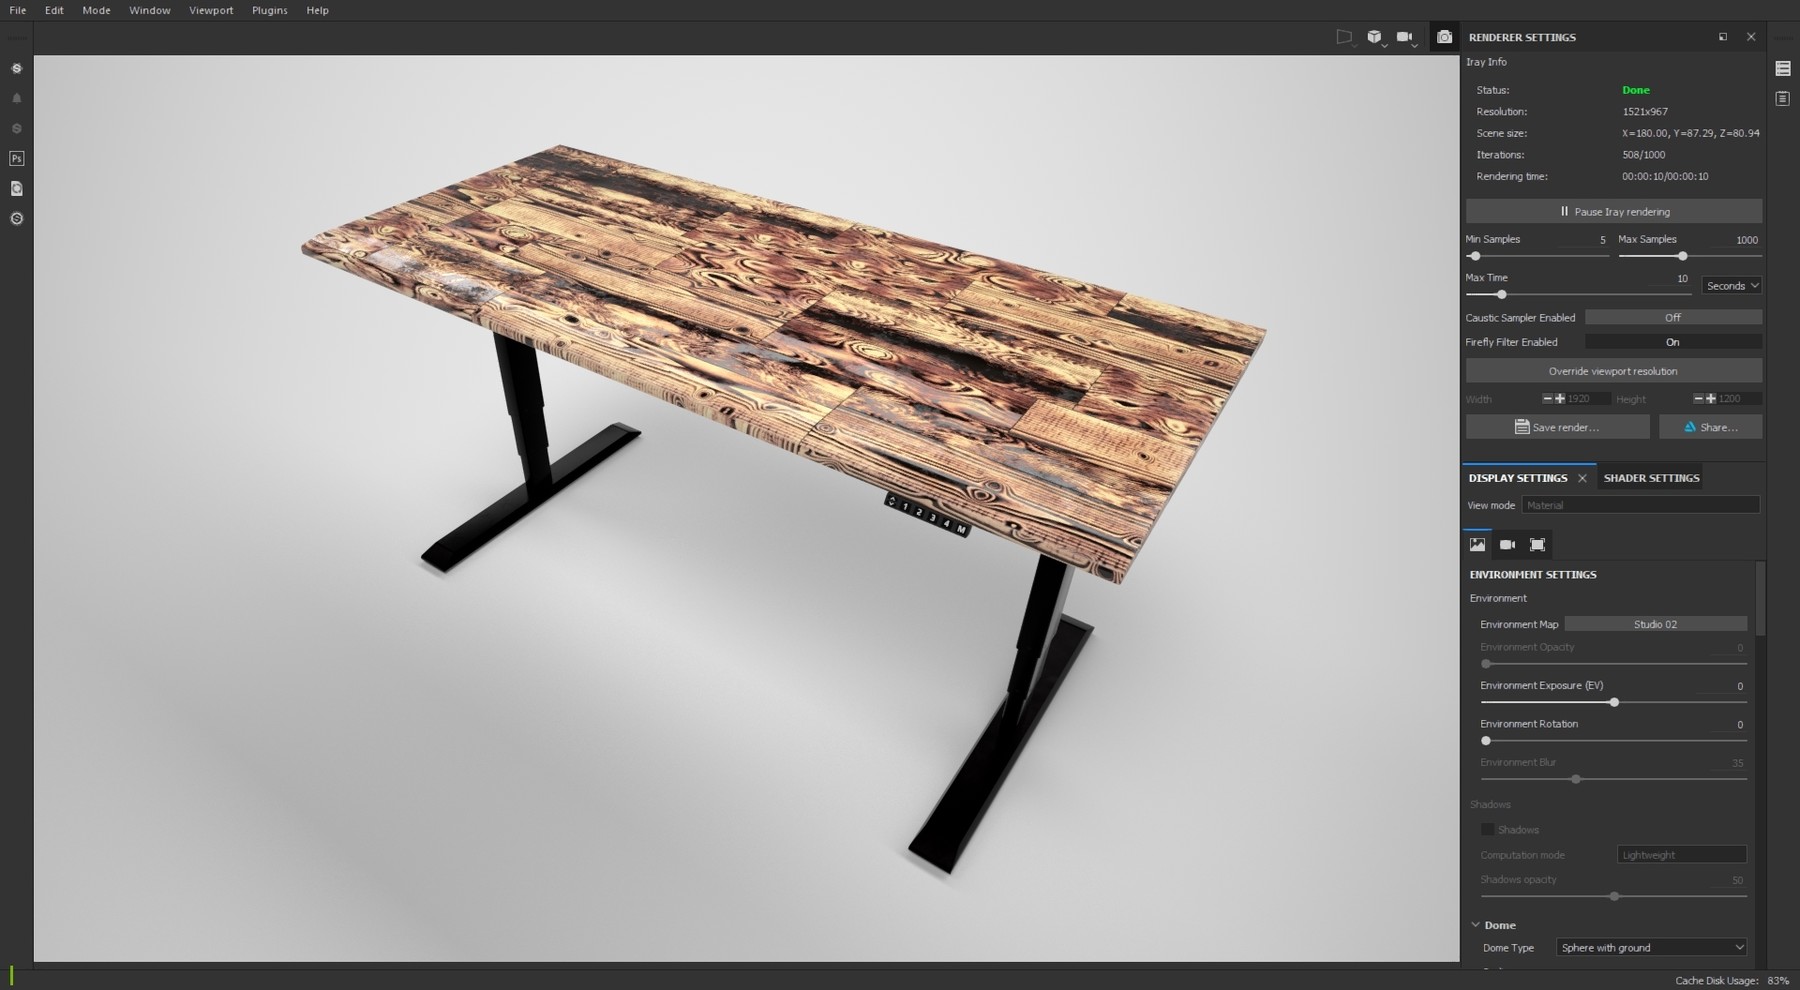Open the Max Time units dropdown showing Seconds
This screenshot has height=990, width=1800.
[1731, 285]
